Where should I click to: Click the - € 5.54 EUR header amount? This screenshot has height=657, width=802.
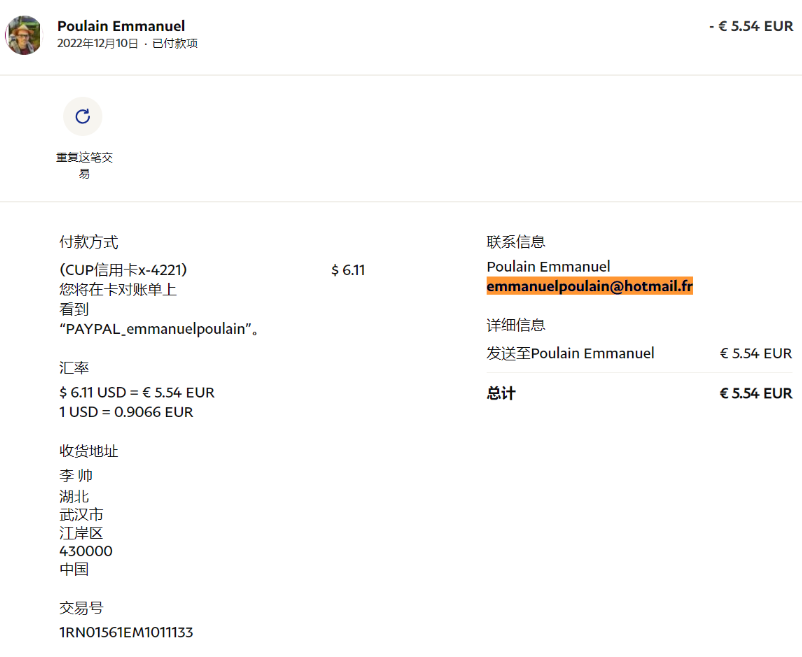pos(750,27)
